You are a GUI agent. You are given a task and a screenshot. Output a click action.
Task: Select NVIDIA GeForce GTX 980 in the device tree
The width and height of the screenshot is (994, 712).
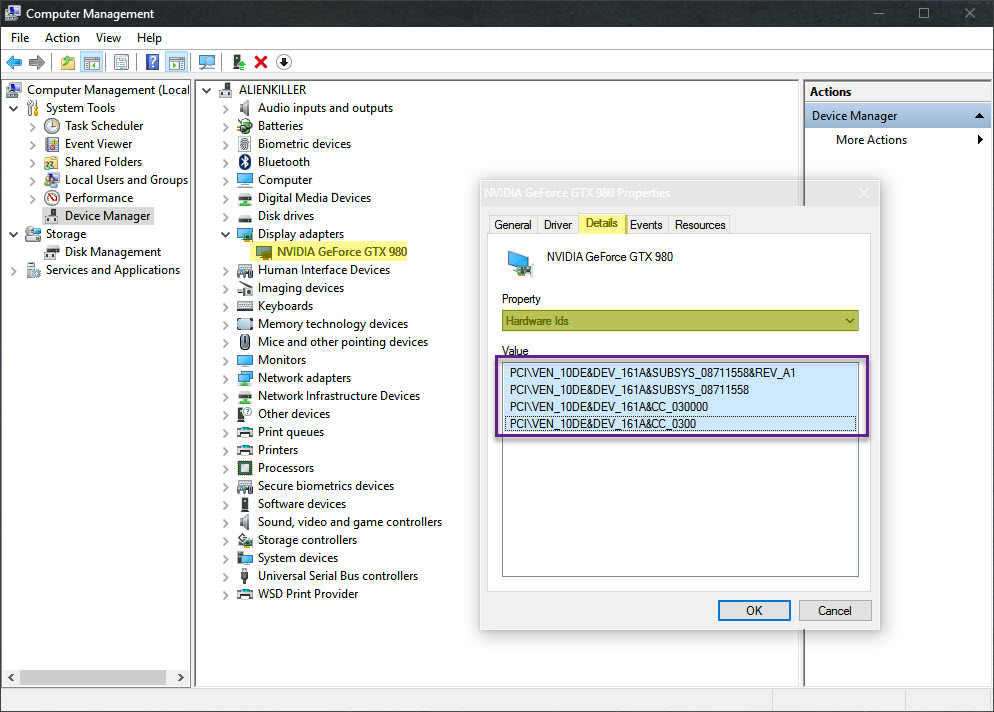point(342,252)
